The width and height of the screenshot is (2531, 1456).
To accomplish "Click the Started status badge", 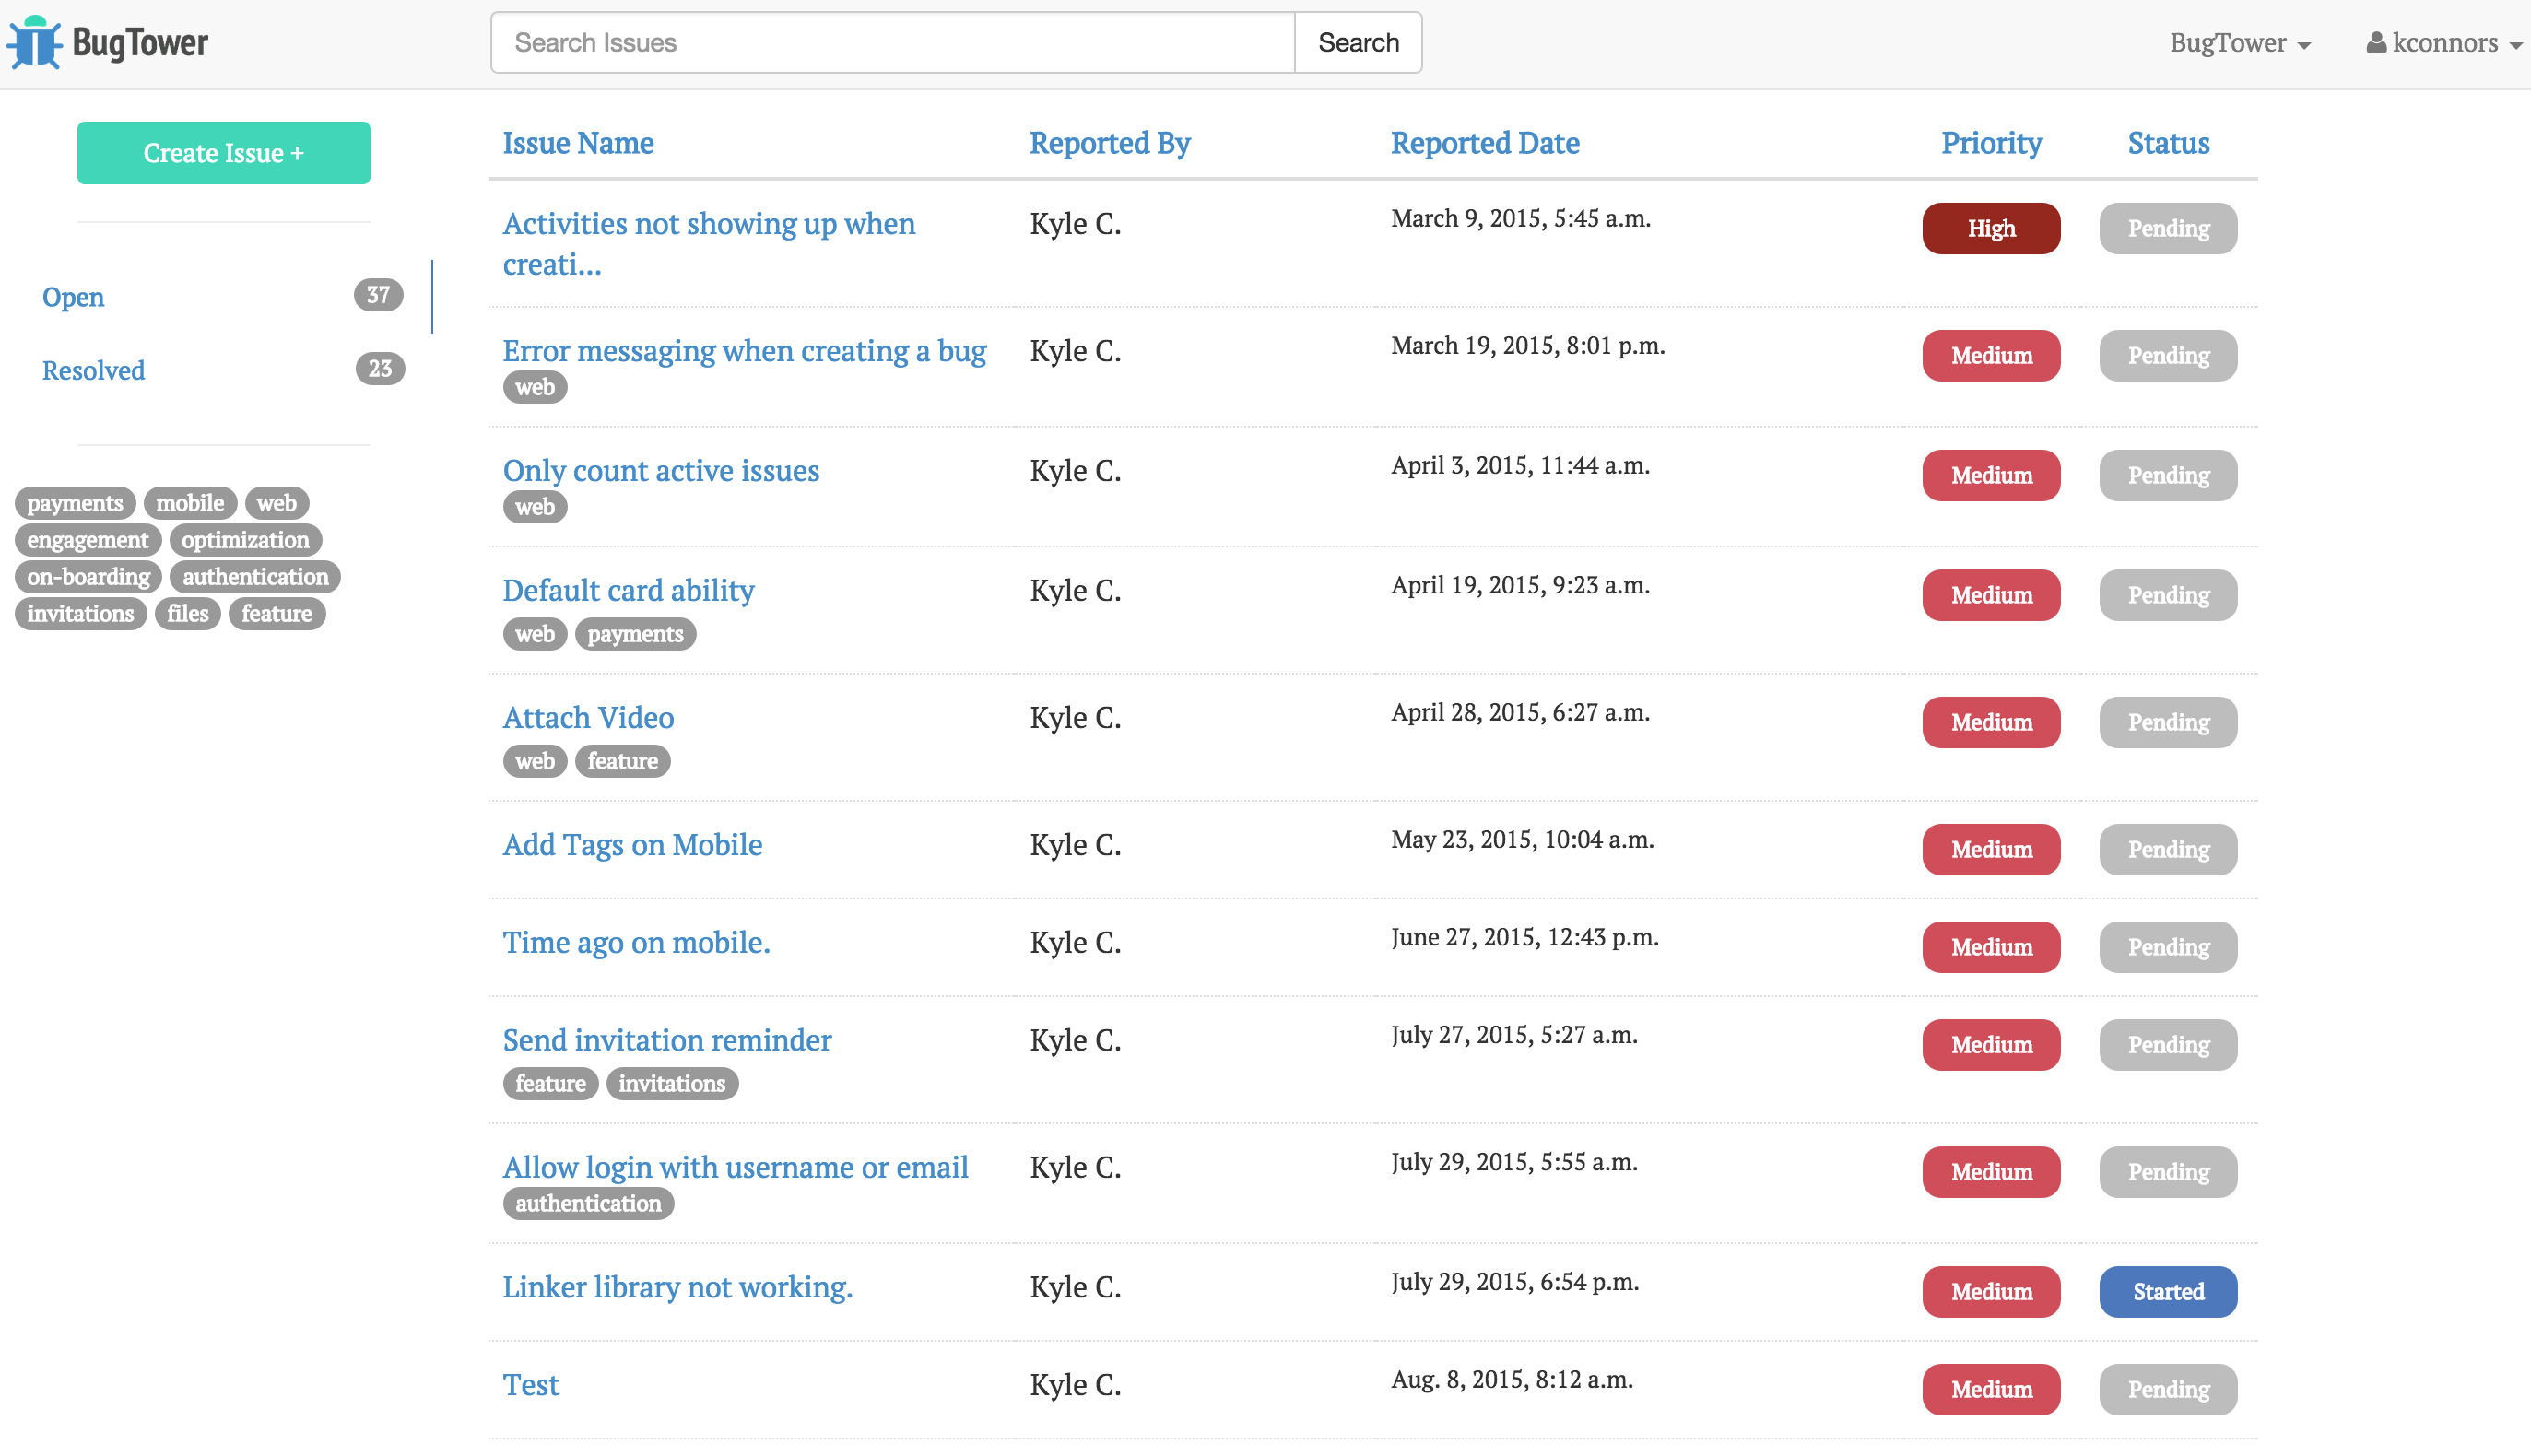I will point(2167,1292).
